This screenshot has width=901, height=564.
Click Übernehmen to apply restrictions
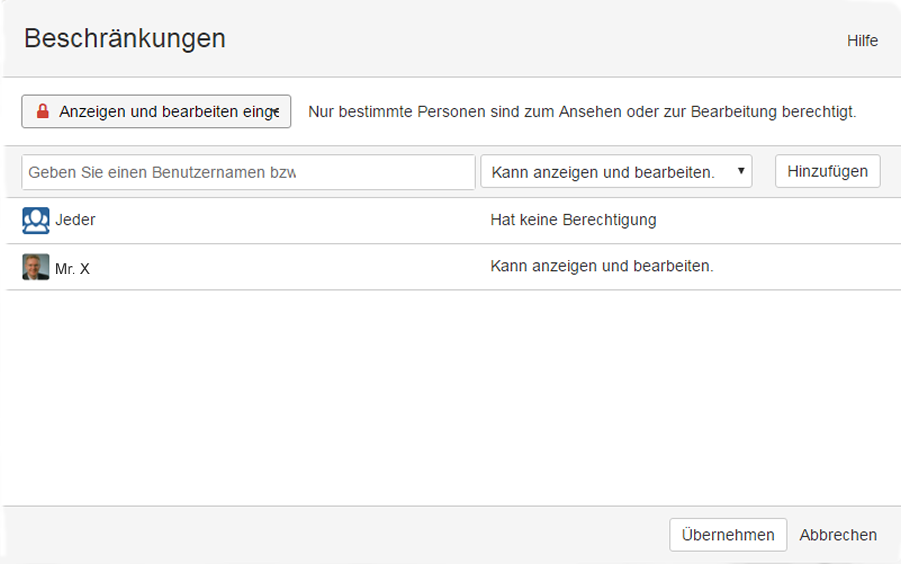coord(727,535)
